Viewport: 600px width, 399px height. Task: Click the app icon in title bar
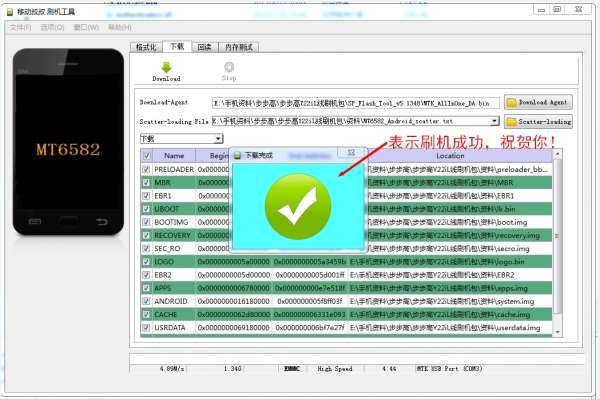(x=10, y=12)
